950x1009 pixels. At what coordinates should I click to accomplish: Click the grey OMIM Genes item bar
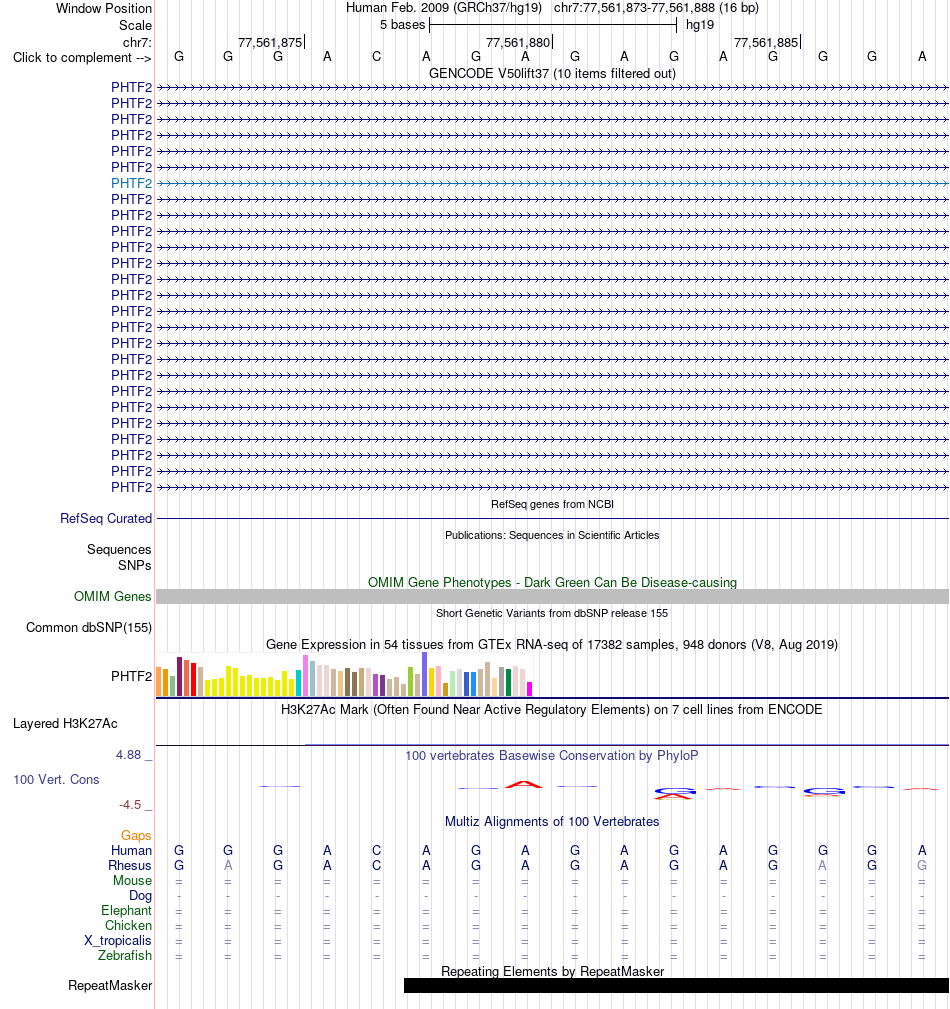tap(553, 597)
